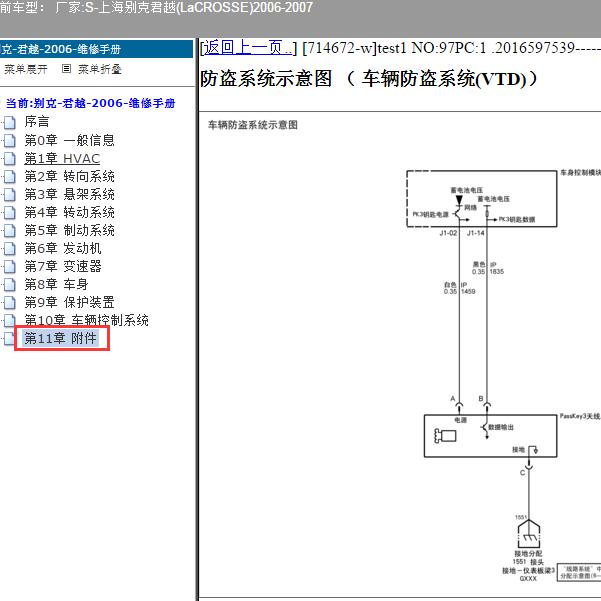Click the page icon next to 第6章 发动机
601x601 pixels.
click(x=9, y=249)
